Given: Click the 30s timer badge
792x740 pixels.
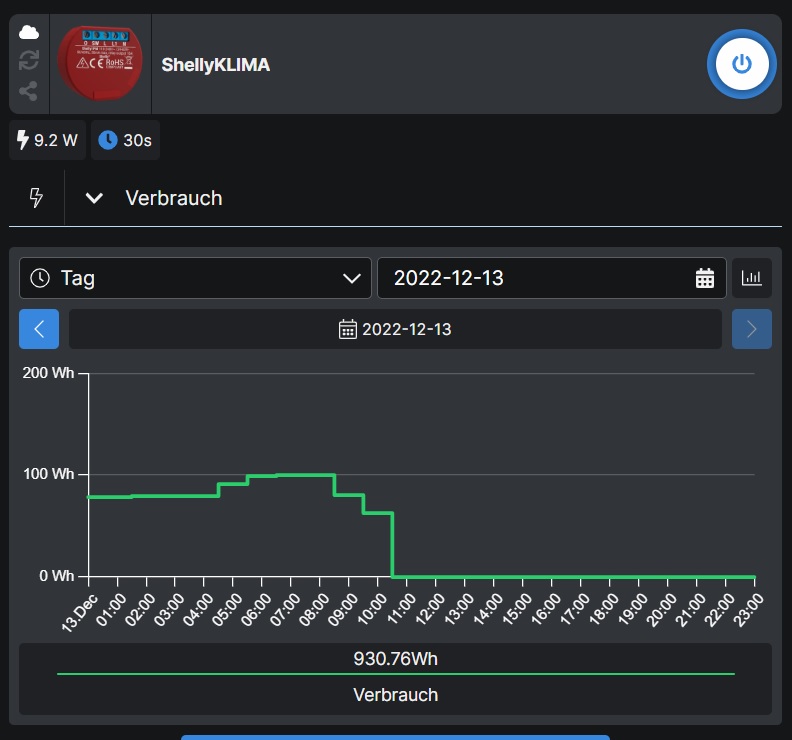Looking at the screenshot, I should [x=125, y=141].
